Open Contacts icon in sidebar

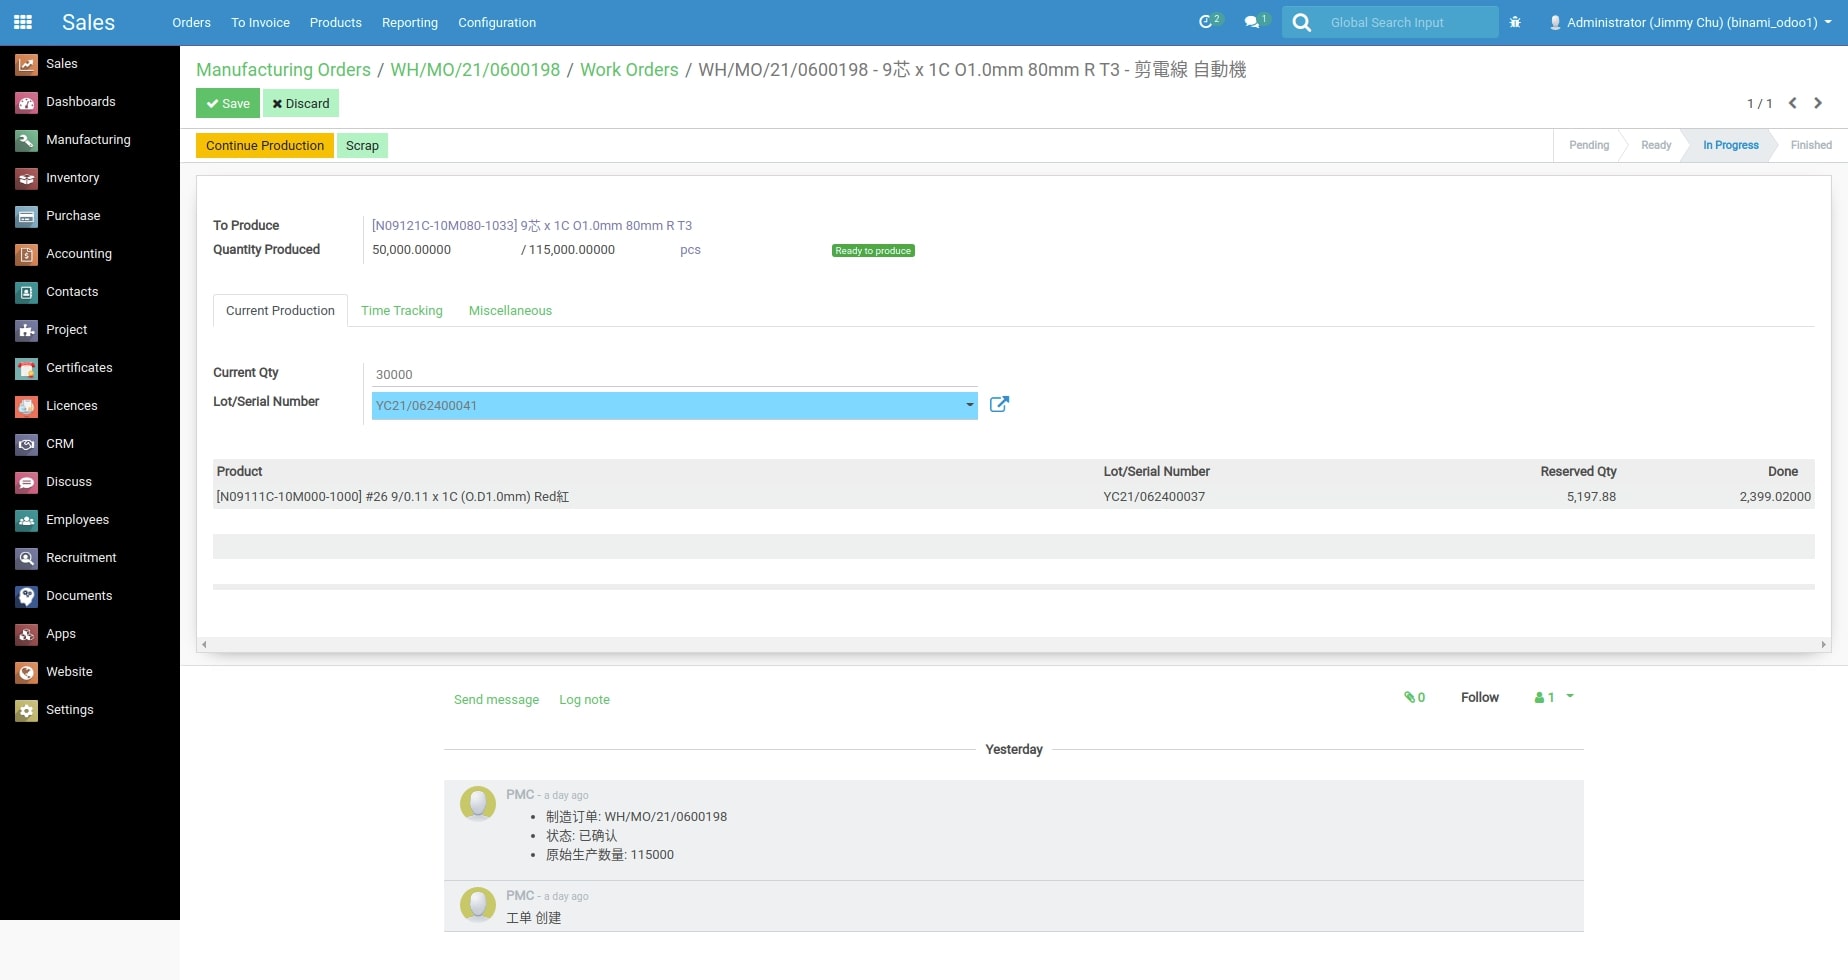27,292
